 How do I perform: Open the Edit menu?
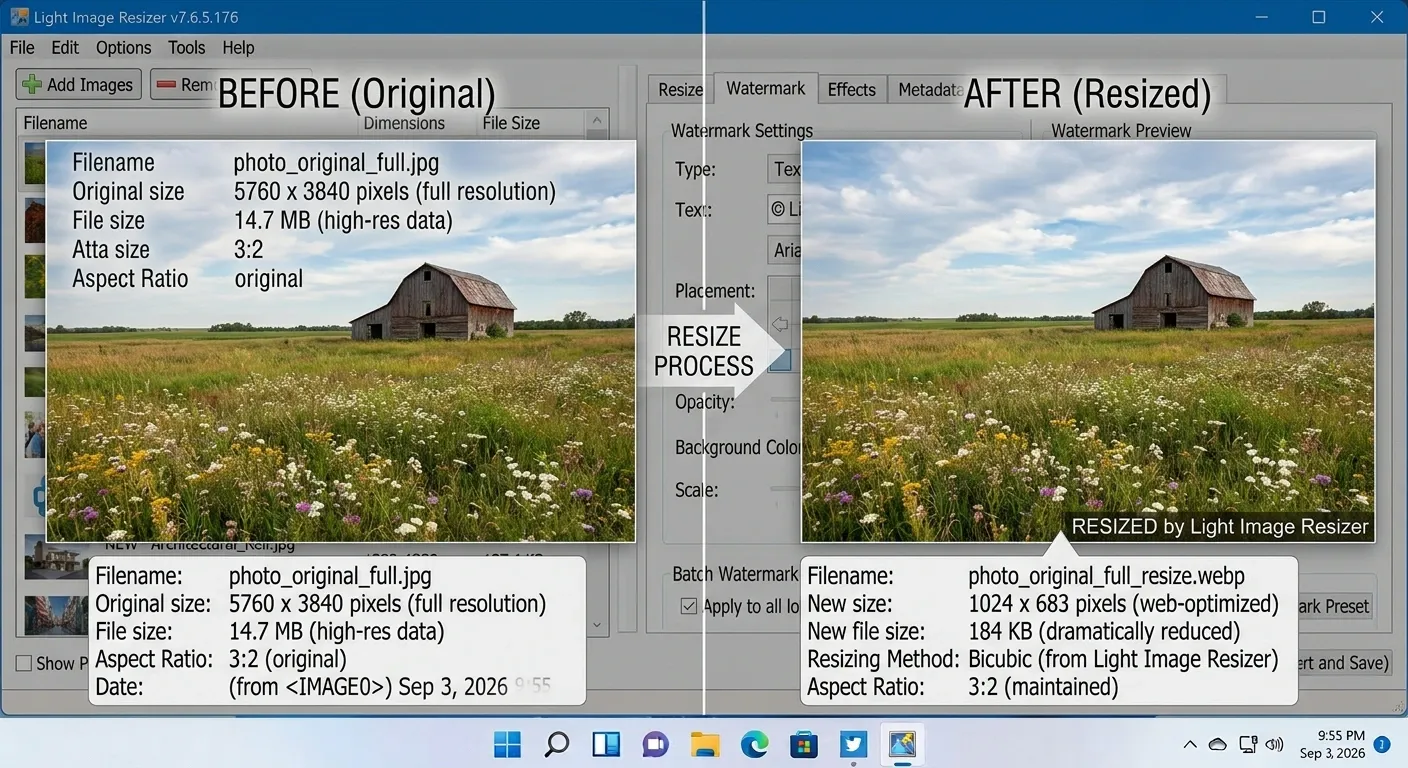[65, 47]
